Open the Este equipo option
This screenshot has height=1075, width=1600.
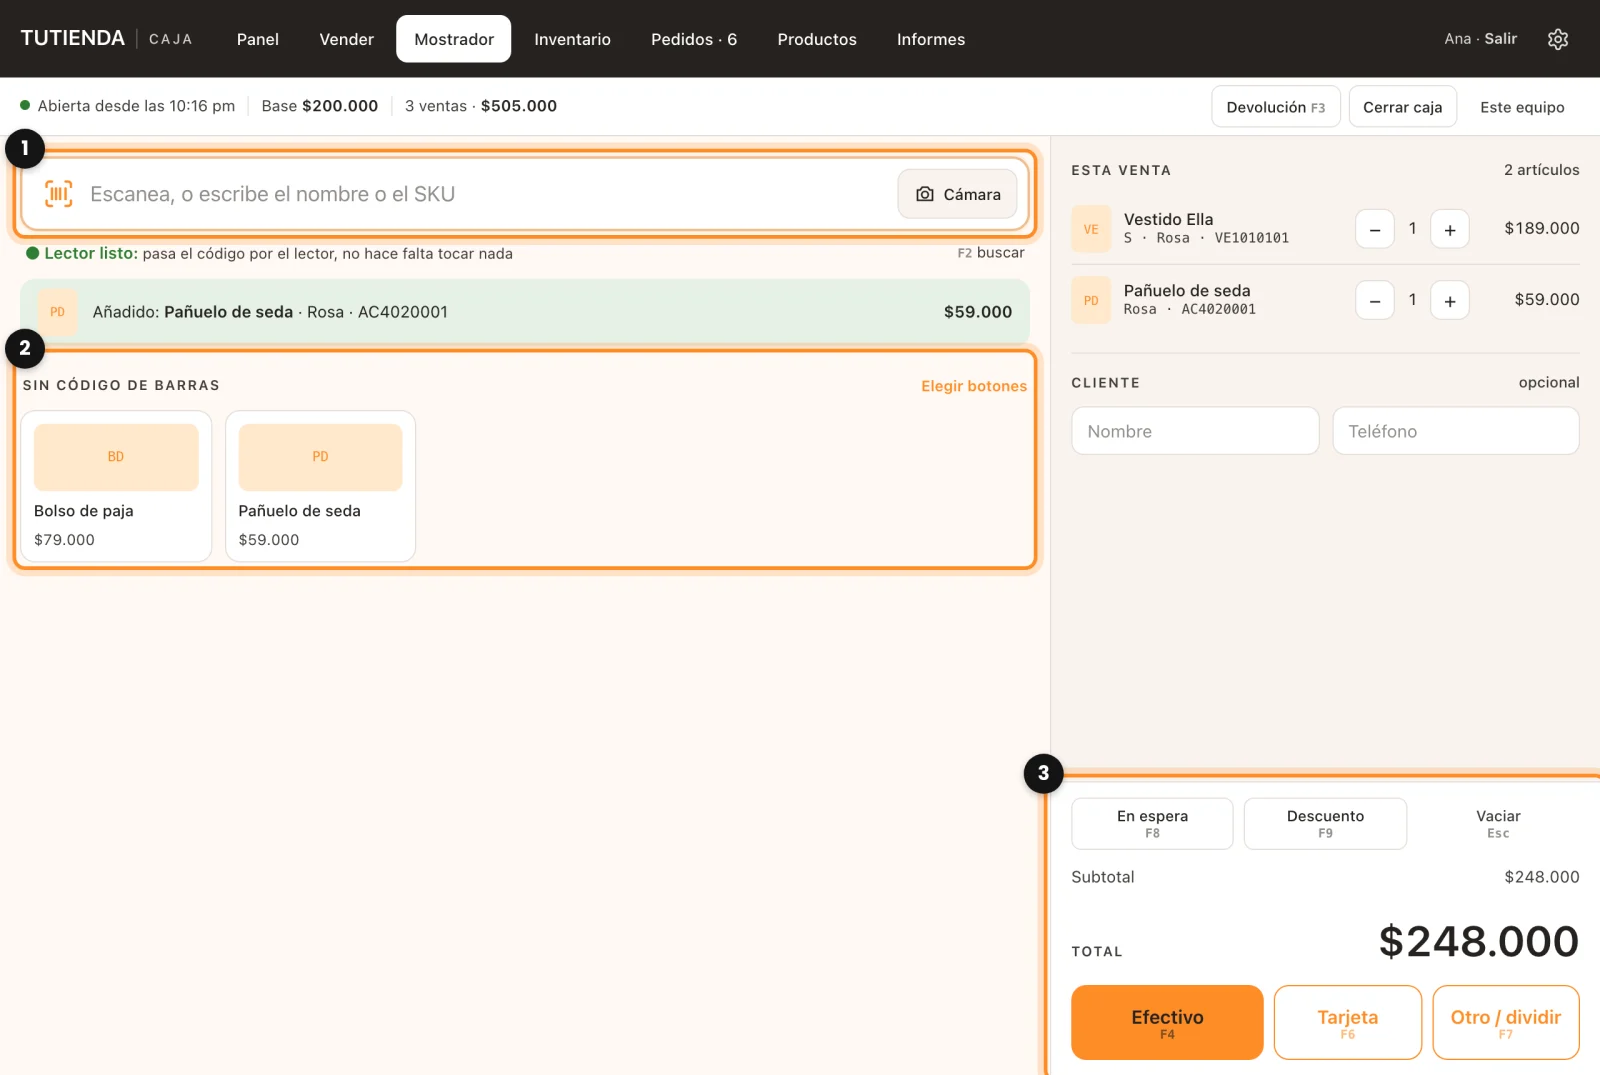click(1522, 107)
